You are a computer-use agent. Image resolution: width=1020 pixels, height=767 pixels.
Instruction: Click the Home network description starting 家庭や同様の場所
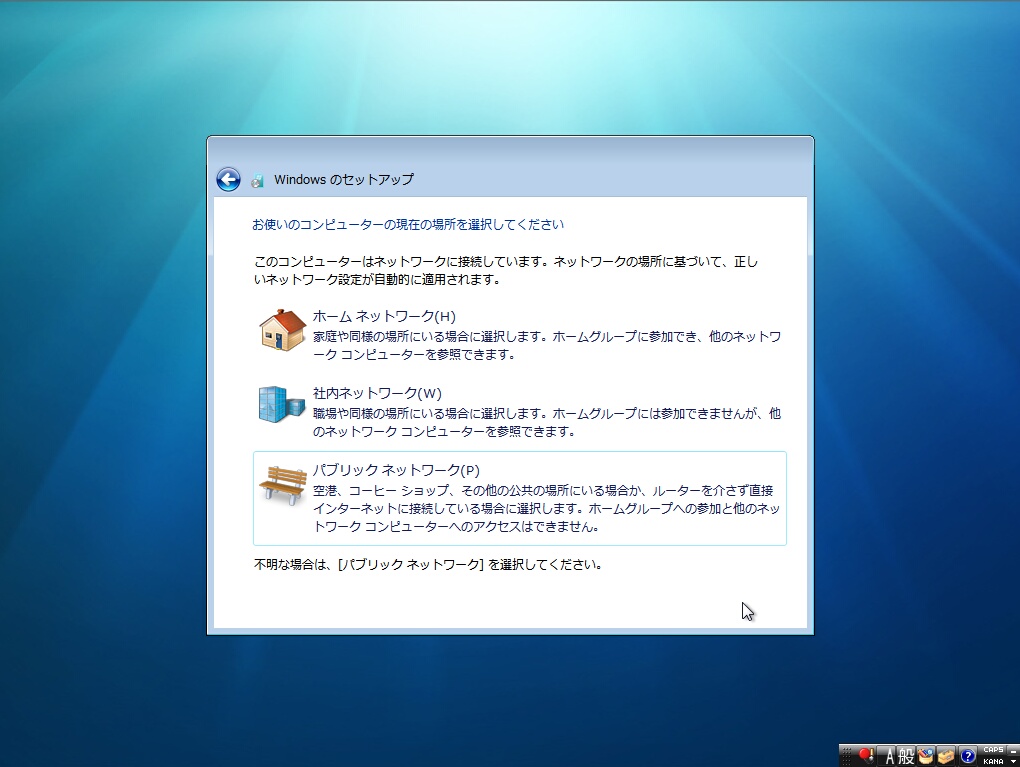tap(546, 345)
